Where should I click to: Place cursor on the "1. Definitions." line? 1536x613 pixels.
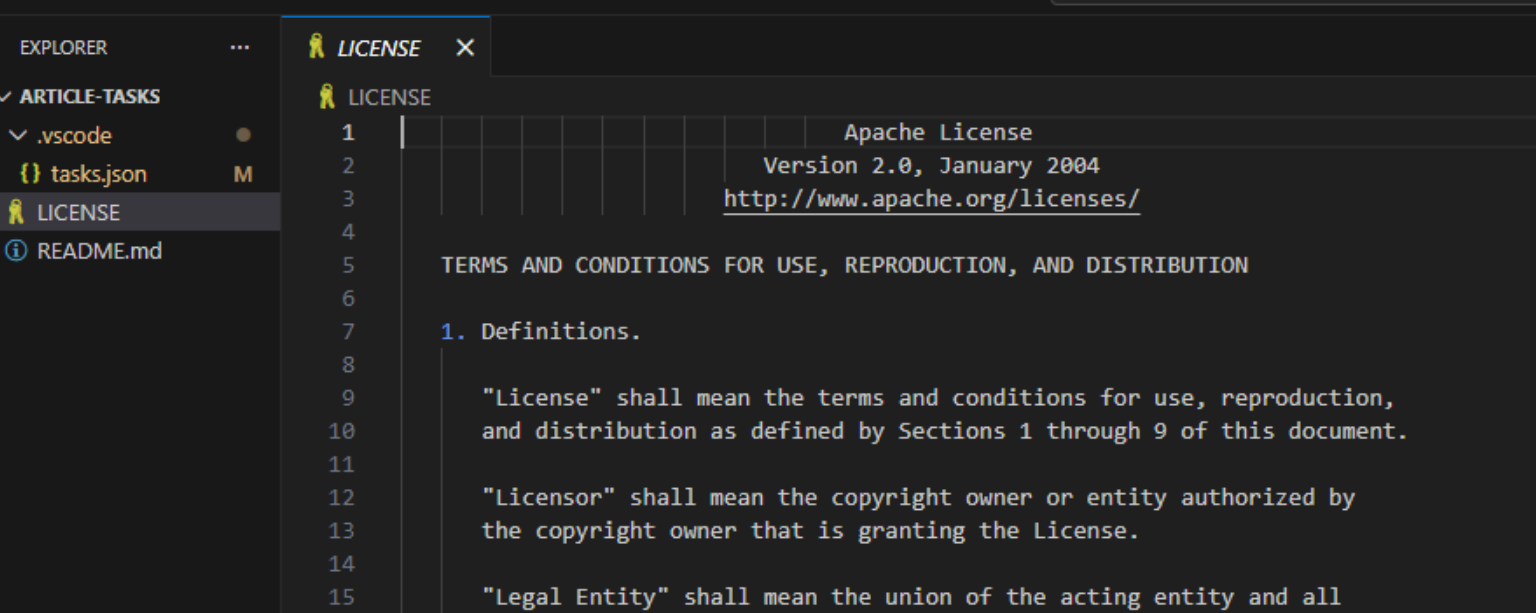click(560, 331)
